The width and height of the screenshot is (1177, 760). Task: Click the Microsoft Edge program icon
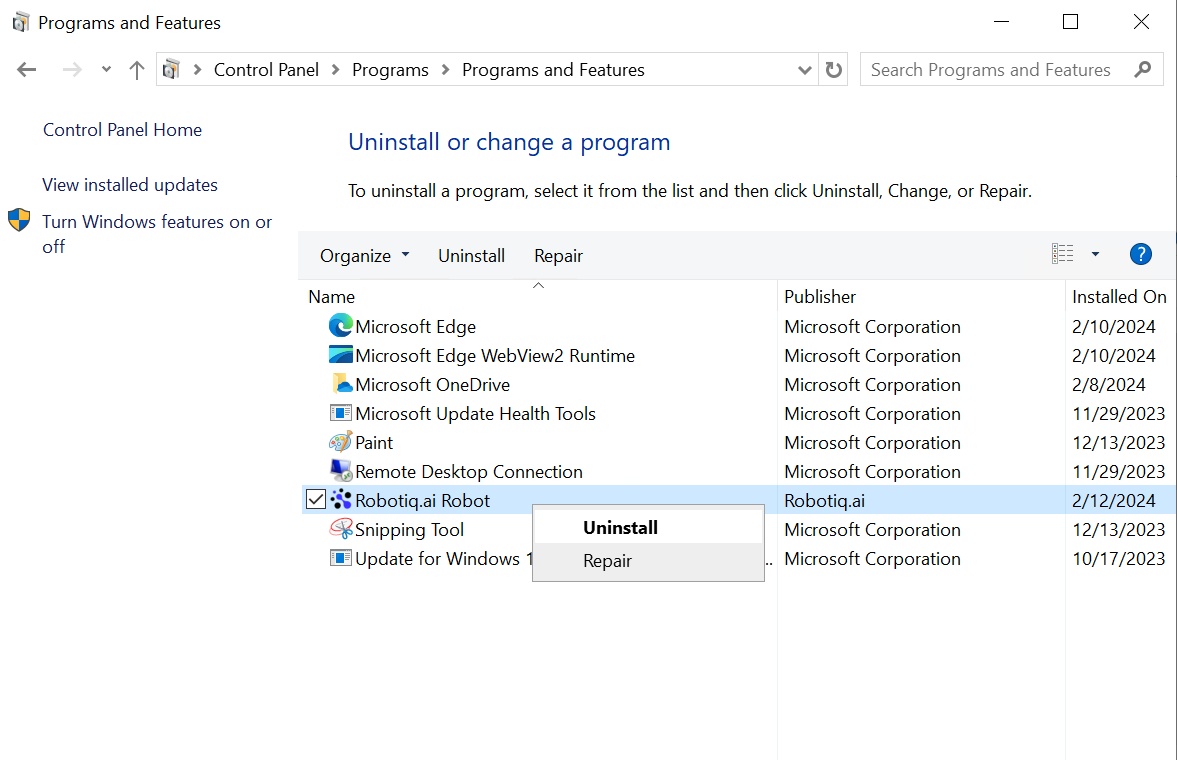coord(341,326)
